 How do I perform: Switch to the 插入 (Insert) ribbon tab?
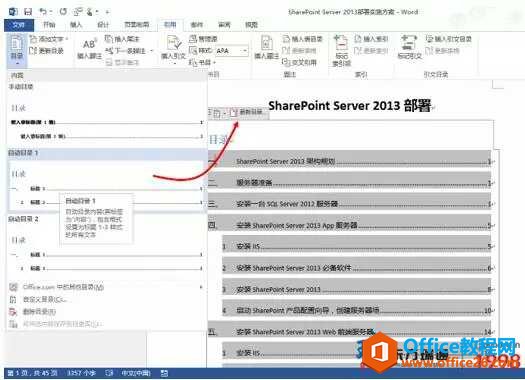pyautogui.click(x=76, y=25)
